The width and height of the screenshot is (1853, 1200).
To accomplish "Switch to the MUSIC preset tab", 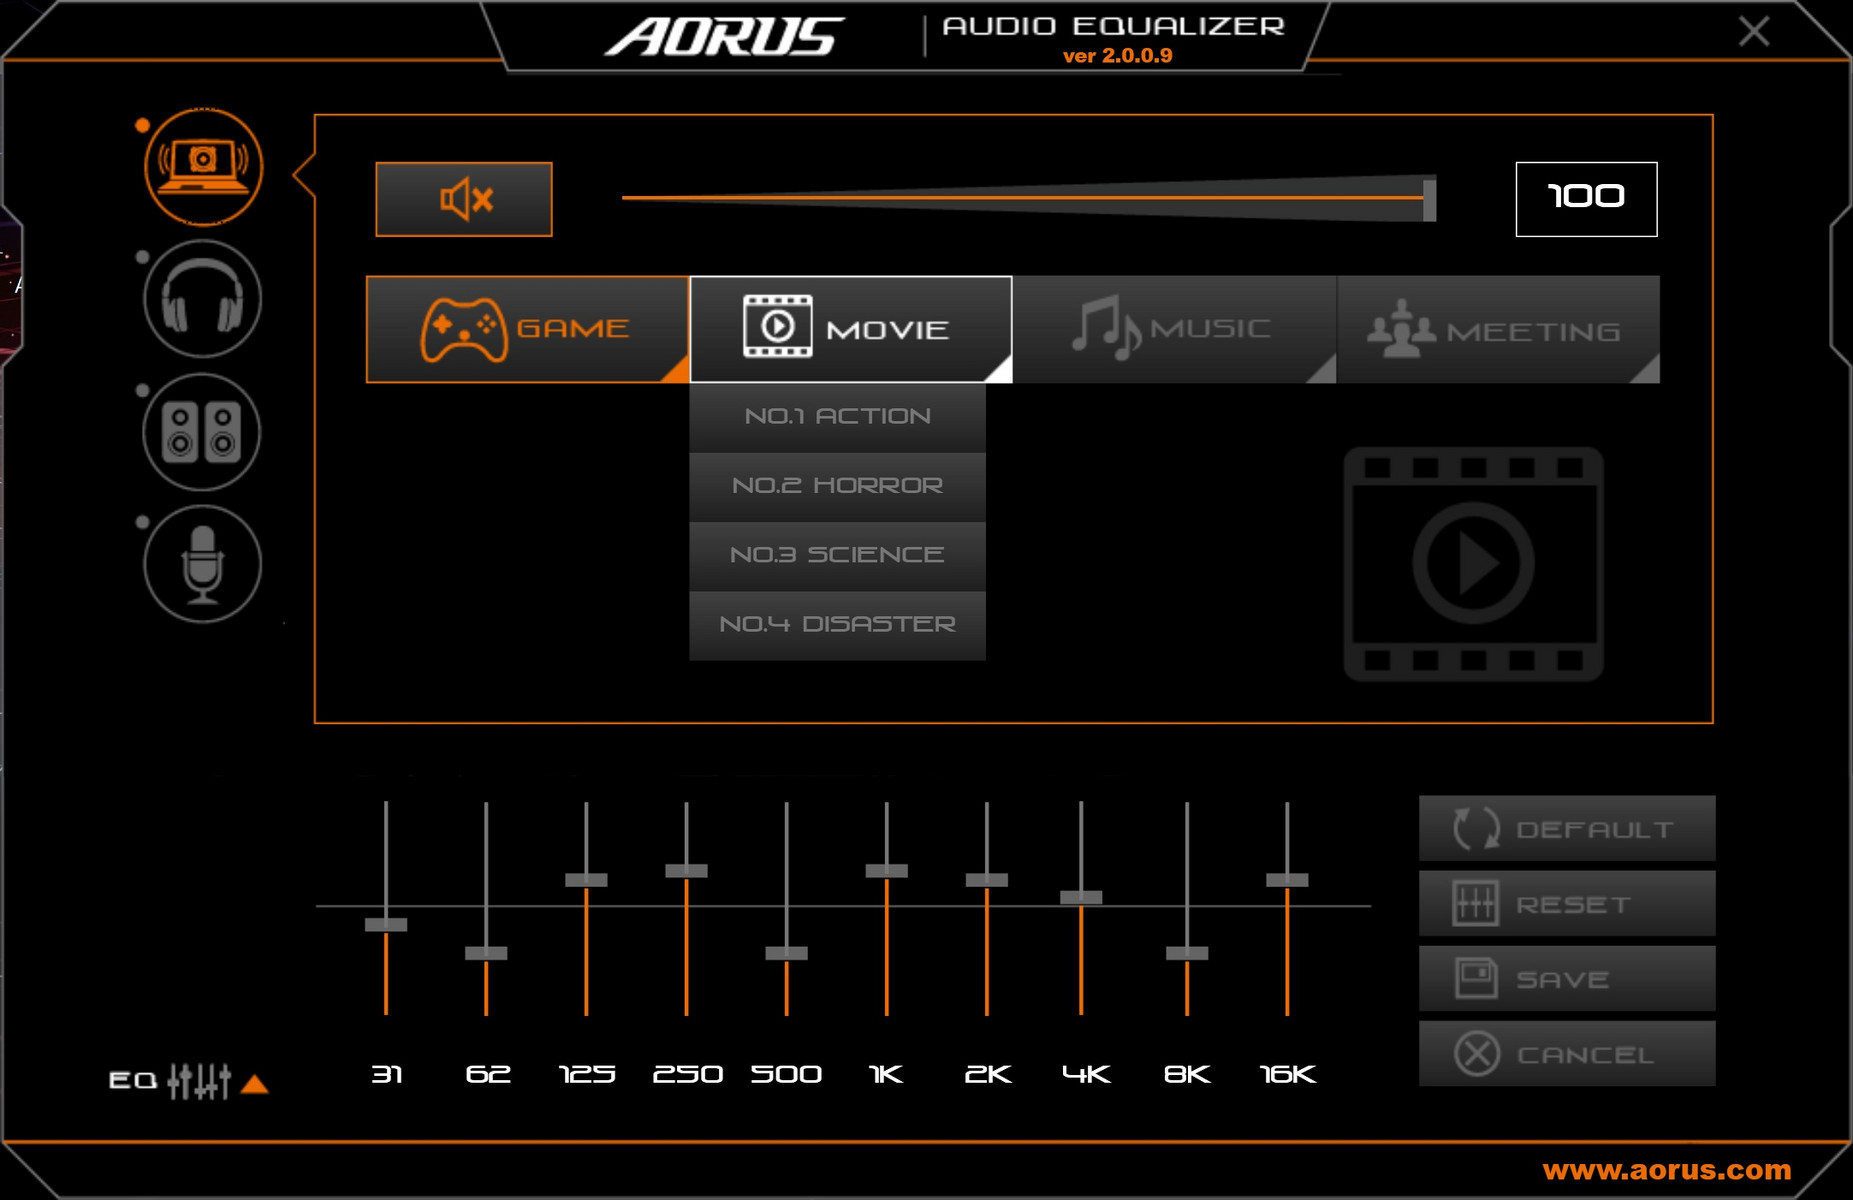I will (x=1174, y=329).
